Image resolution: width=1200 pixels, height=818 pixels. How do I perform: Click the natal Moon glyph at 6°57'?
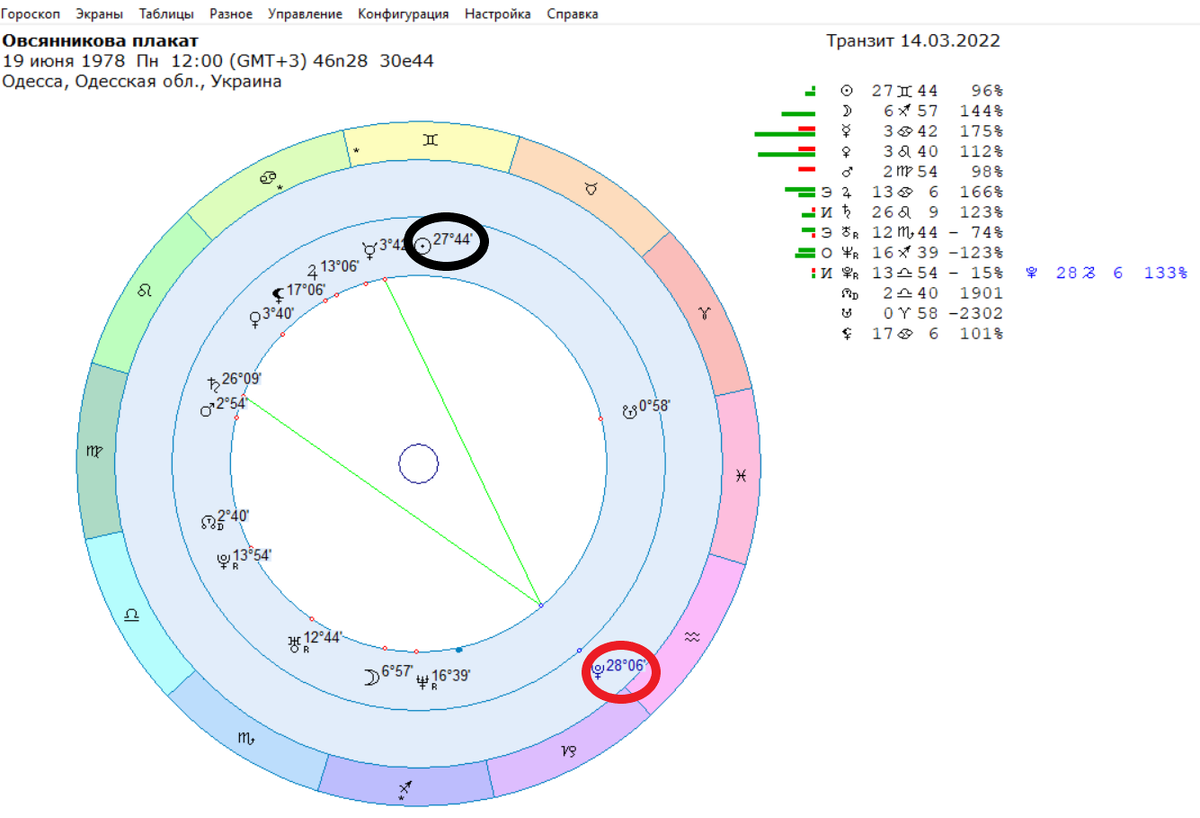coord(371,677)
